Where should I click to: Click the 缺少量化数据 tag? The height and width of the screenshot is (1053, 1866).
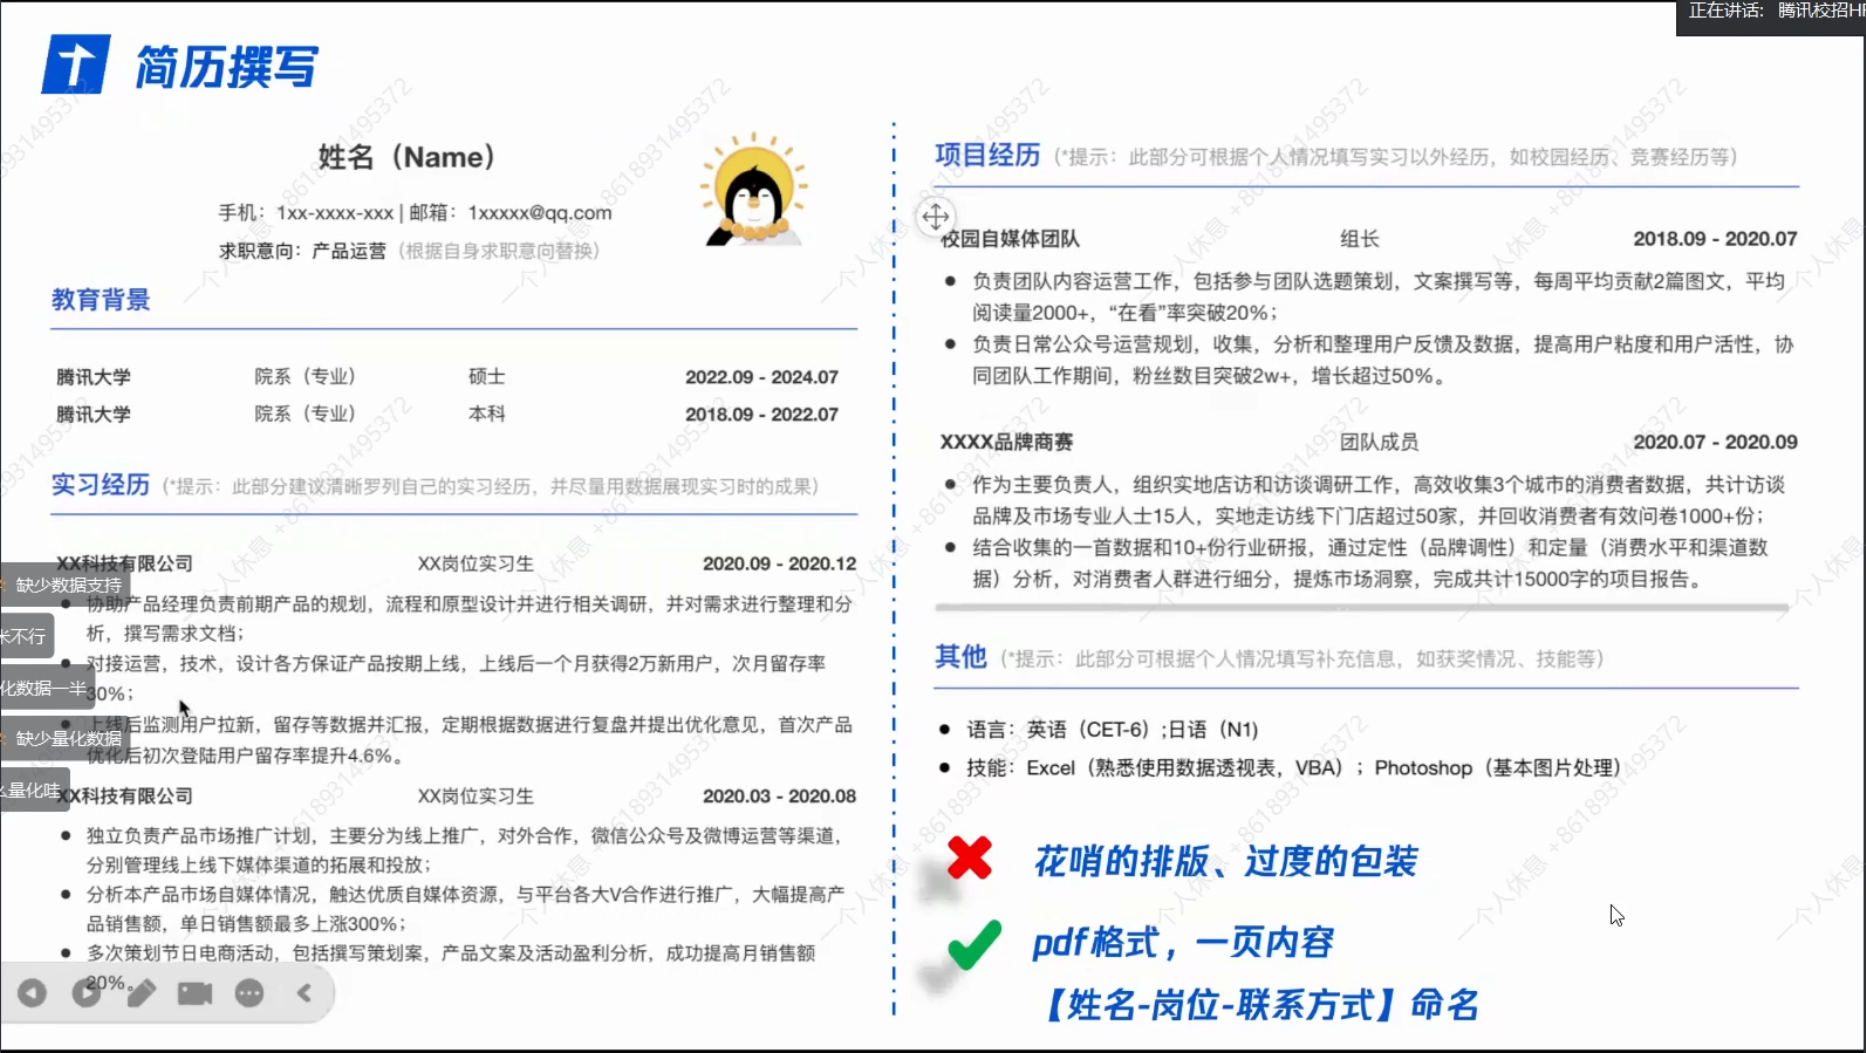click(65, 739)
